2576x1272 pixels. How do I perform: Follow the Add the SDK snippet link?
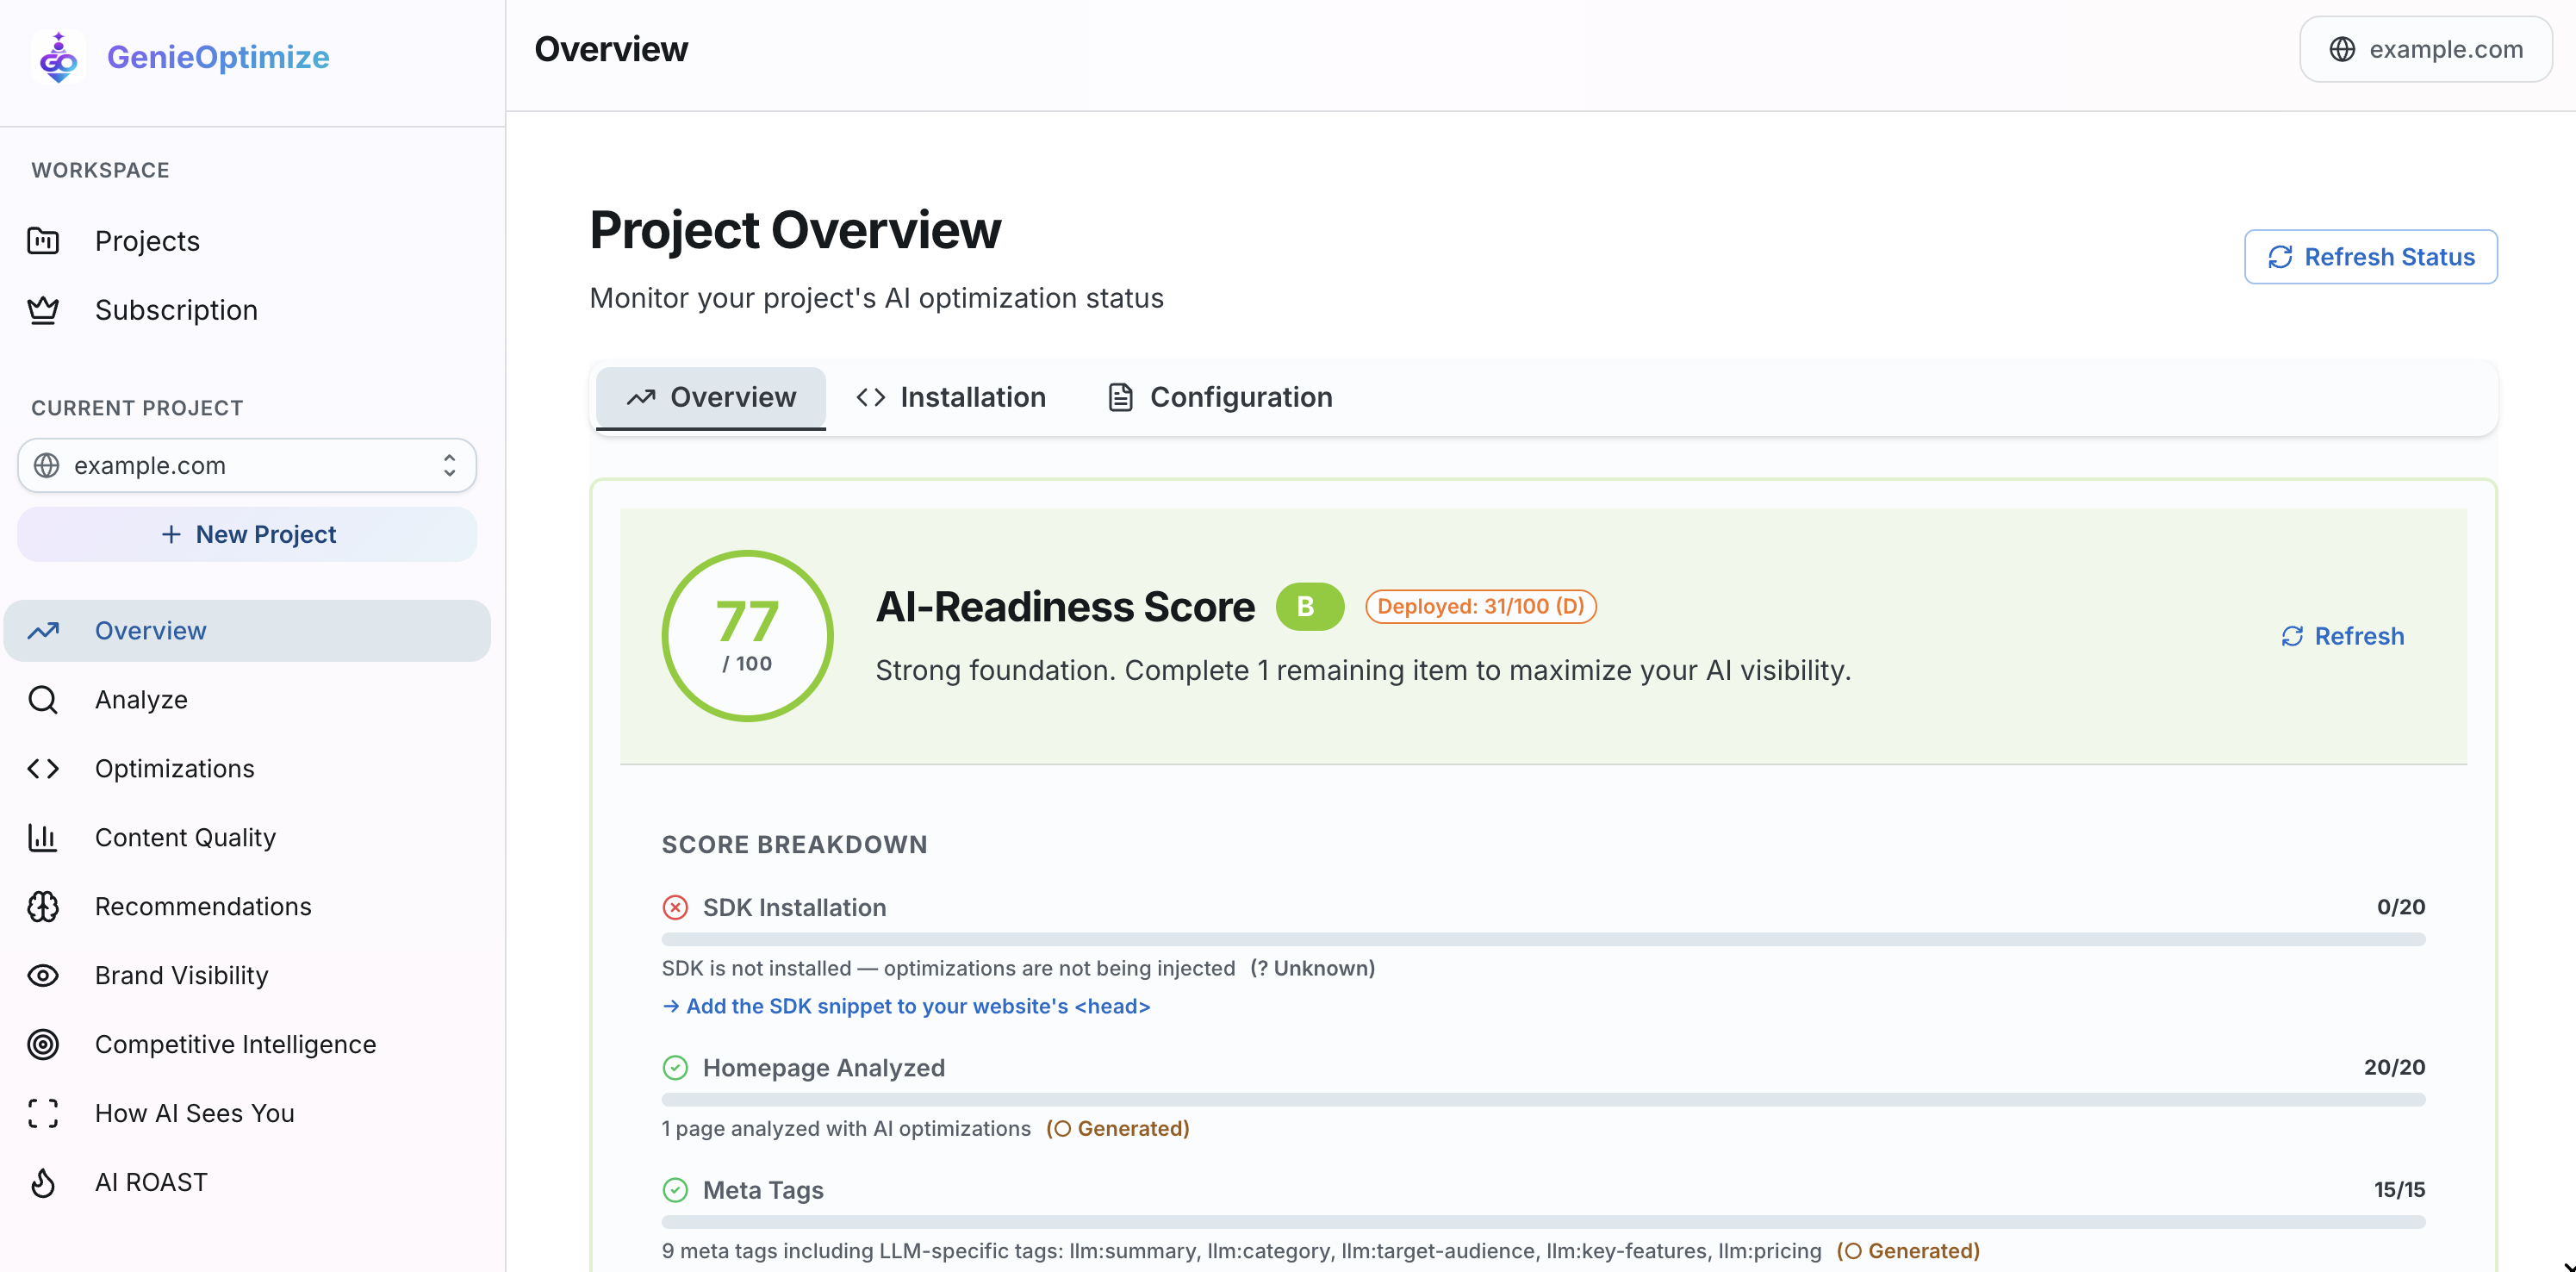906,1006
